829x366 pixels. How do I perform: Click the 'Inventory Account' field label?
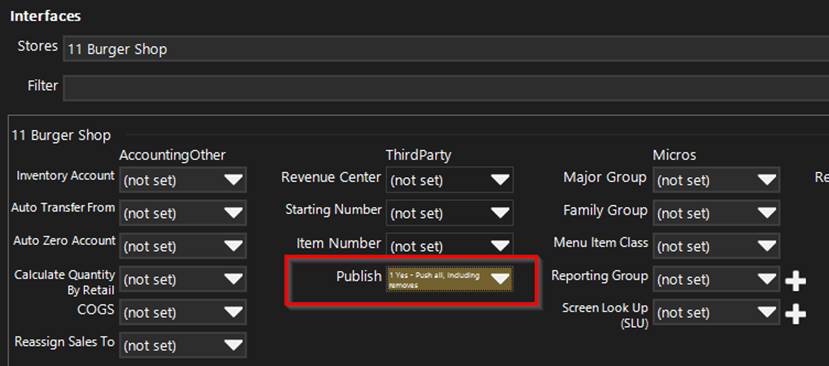[66, 176]
